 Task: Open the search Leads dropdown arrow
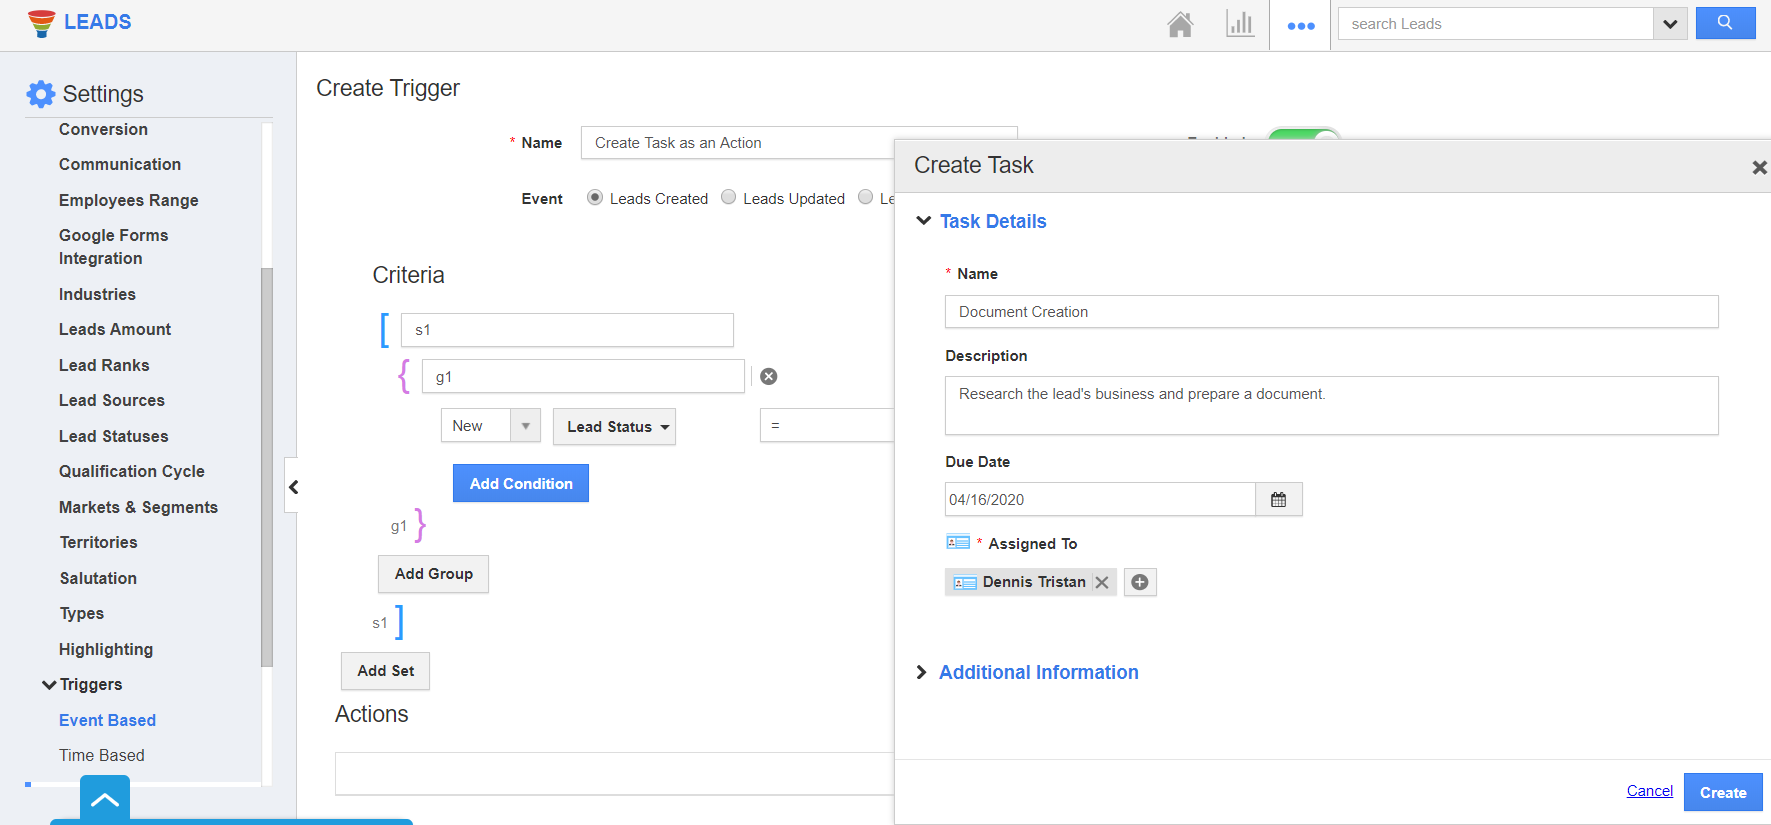click(1669, 24)
